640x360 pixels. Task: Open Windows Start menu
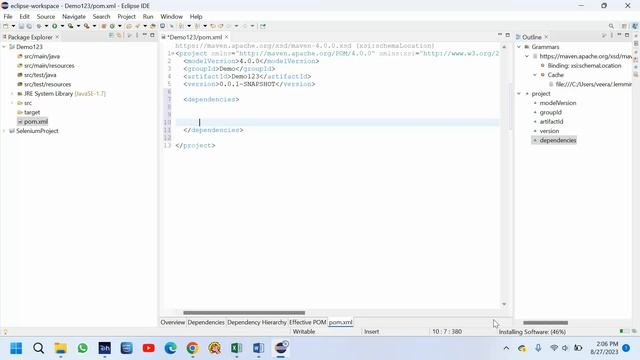pyautogui.click(x=16, y=348)
